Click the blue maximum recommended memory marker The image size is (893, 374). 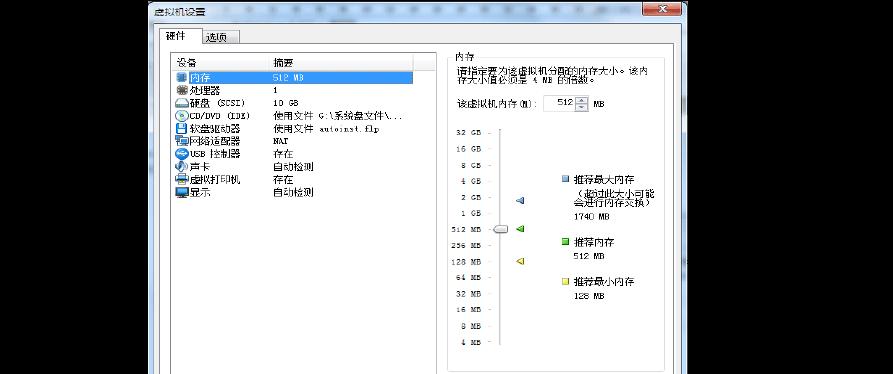click(519, 200)
